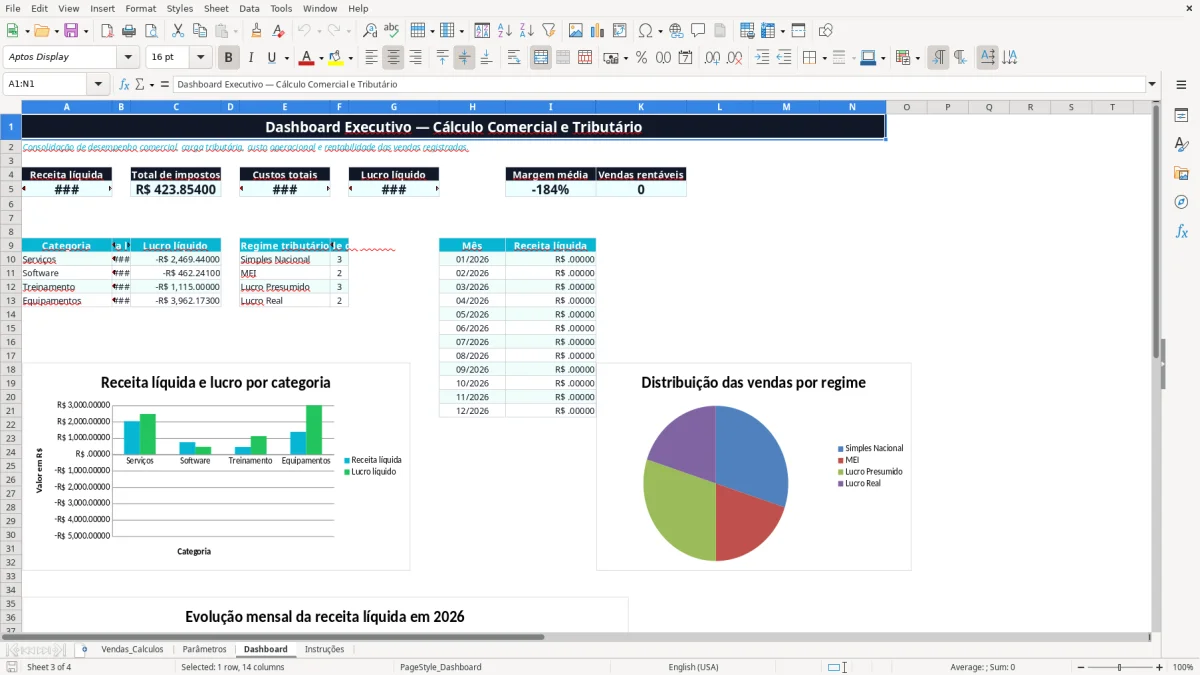
Task: Open the Sheet menu
Action: tap(216, 8)
